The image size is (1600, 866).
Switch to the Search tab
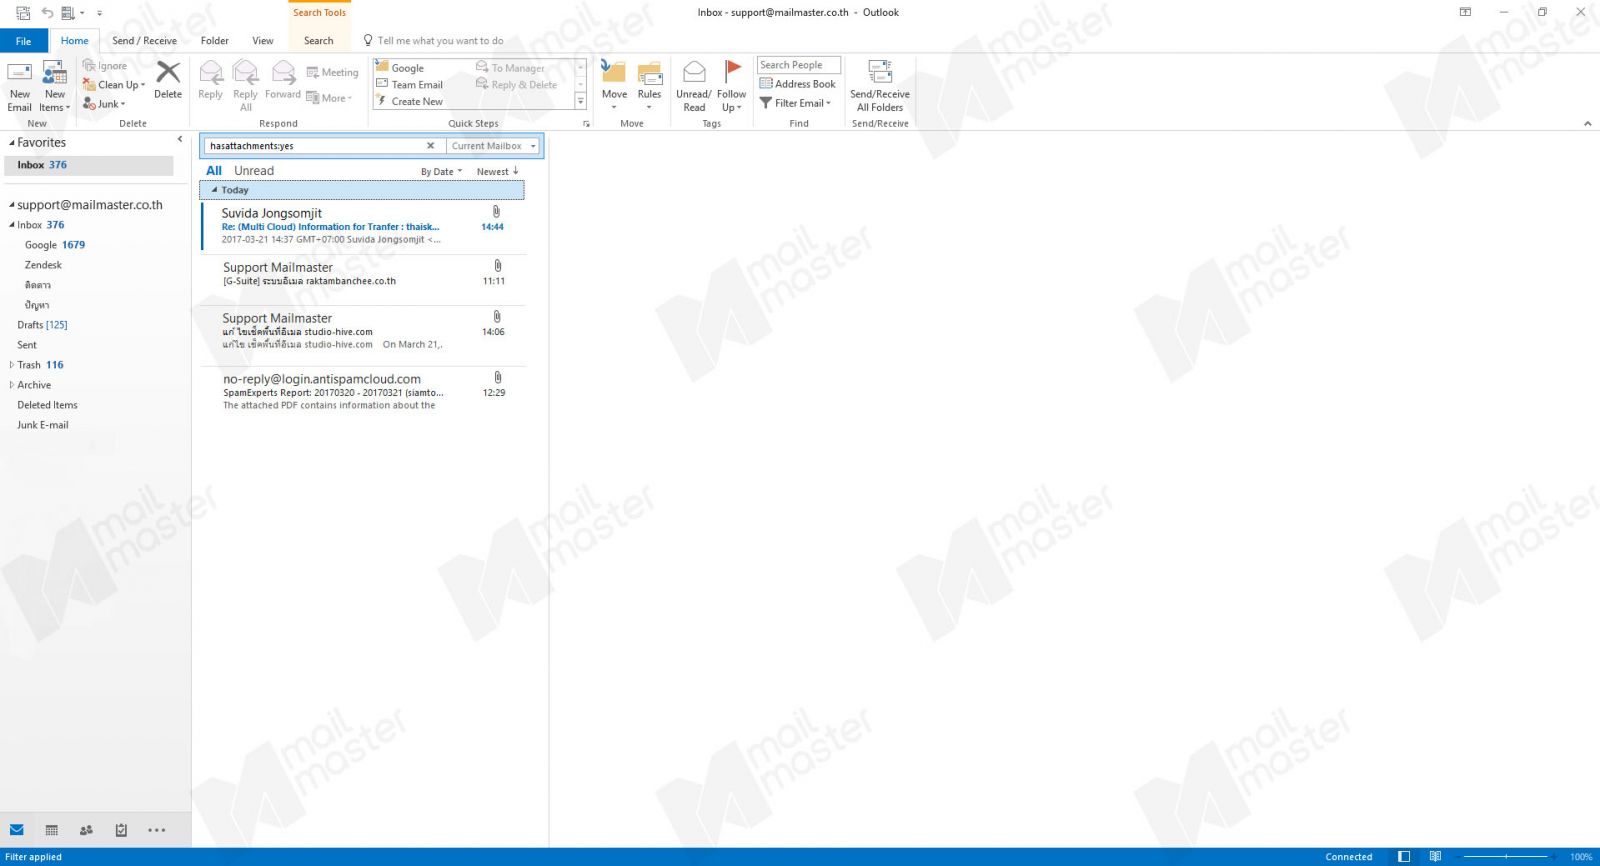319,41
